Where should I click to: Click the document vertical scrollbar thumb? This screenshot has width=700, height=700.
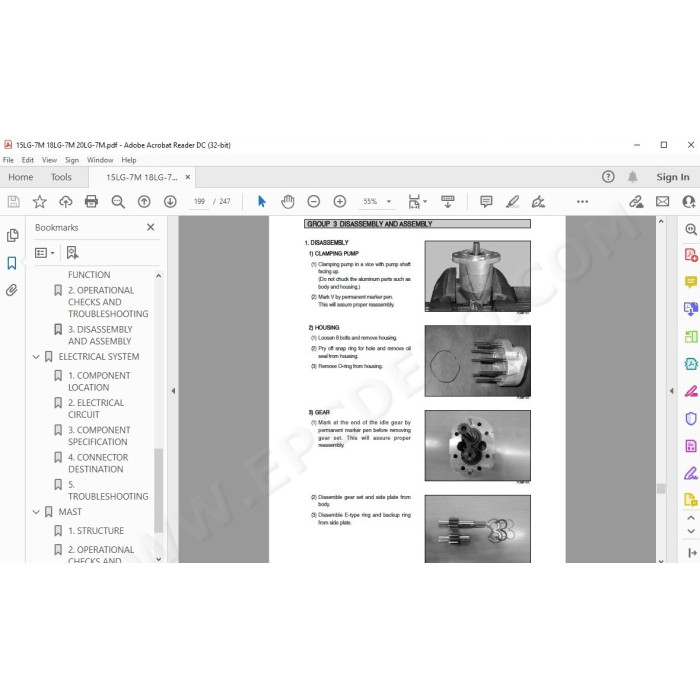pos(661,488)
